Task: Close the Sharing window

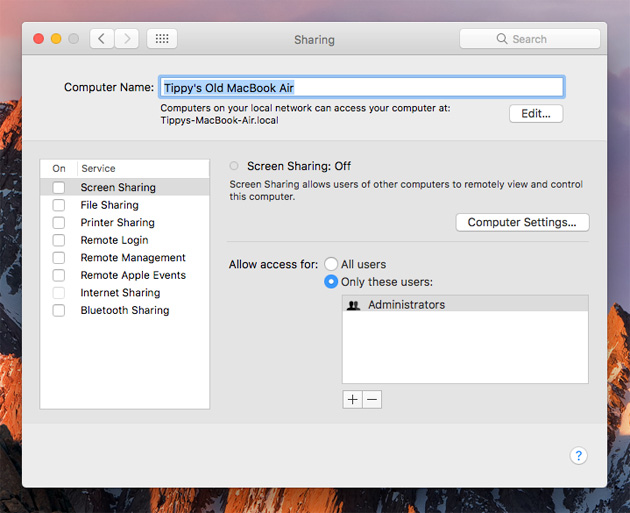Action: coord(39,39)
